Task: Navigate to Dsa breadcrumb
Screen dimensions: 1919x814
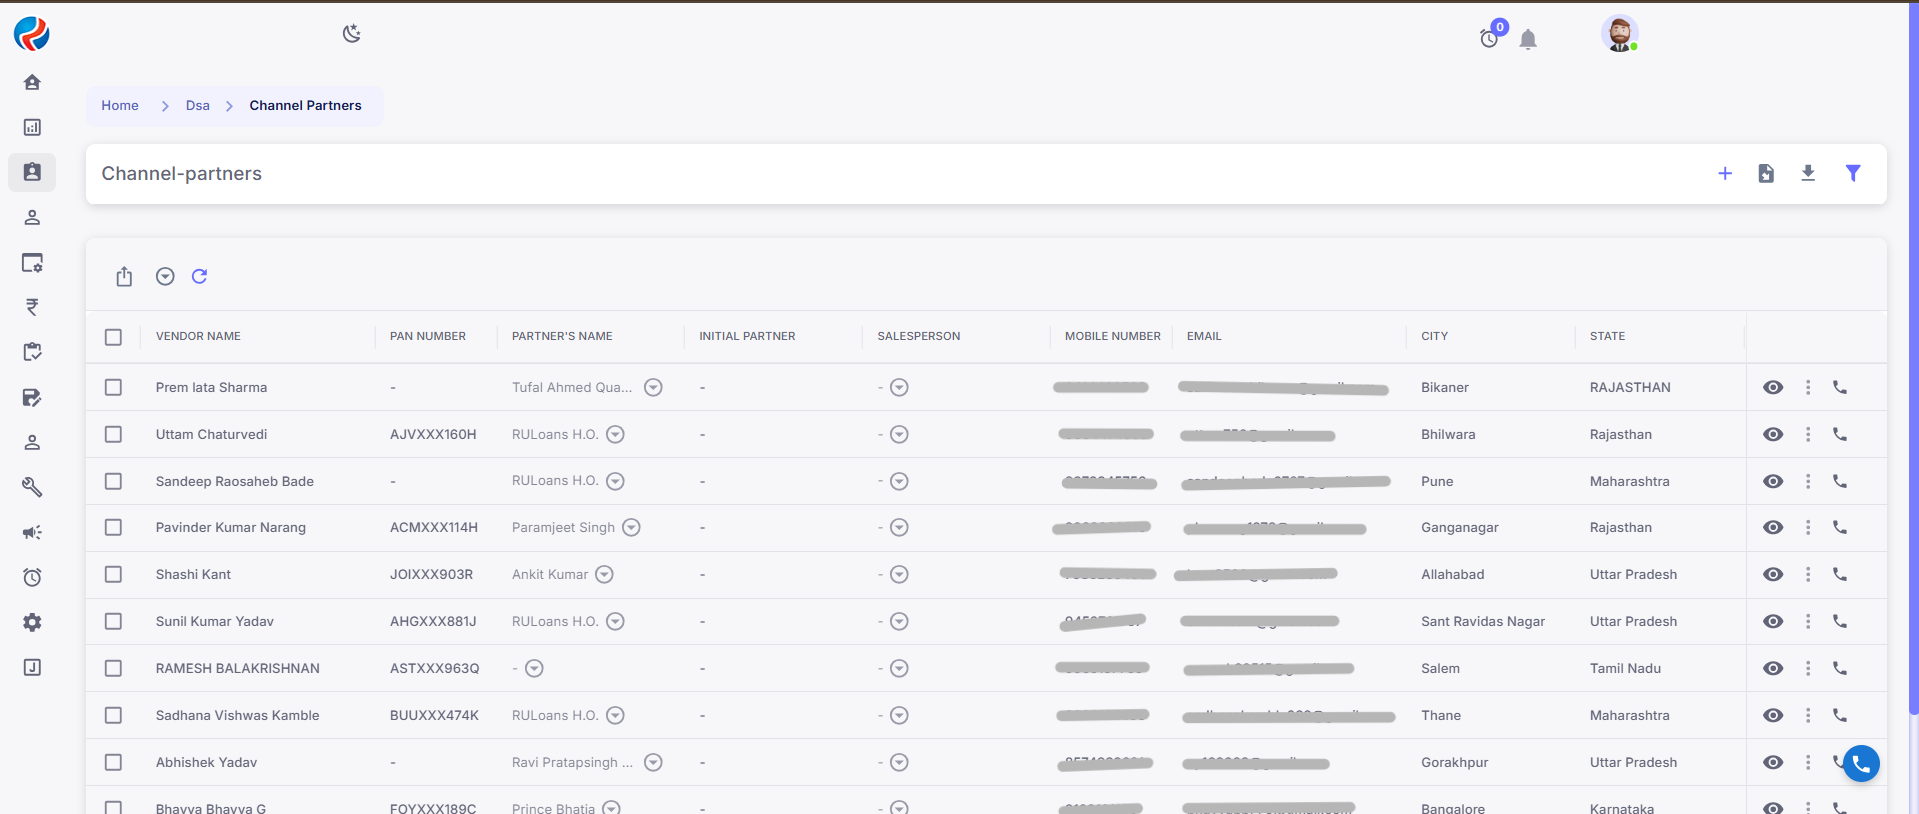Action: point(197,106)
